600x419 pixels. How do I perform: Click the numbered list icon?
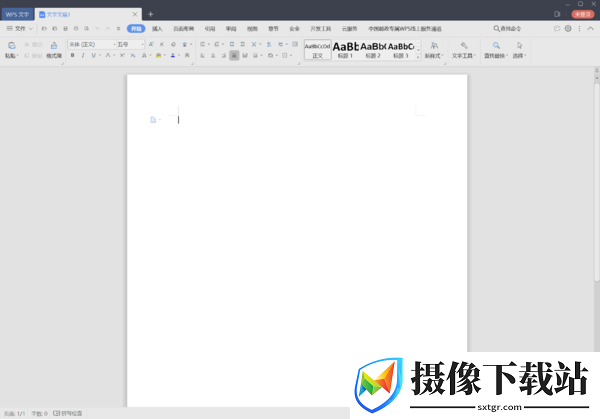(217, 44)
